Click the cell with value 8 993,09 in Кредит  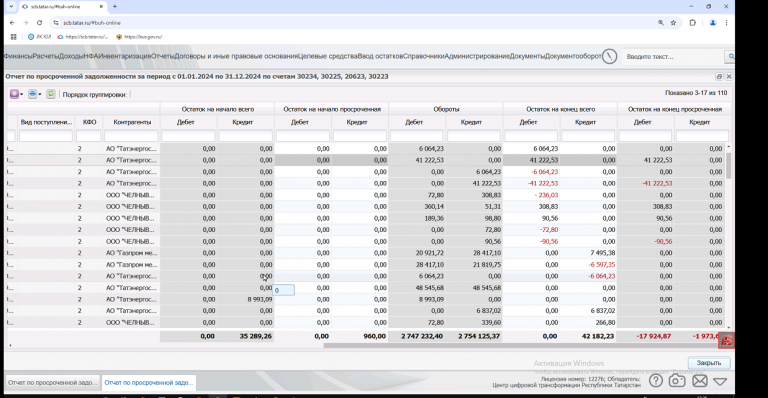coord(245,299)
